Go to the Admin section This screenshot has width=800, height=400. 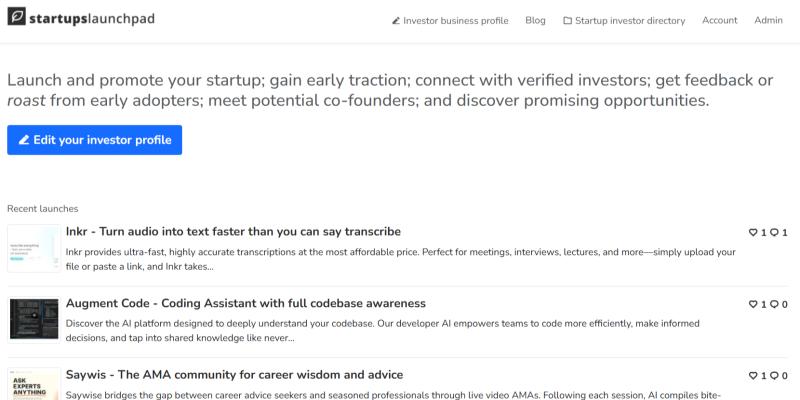pos(768,20)
